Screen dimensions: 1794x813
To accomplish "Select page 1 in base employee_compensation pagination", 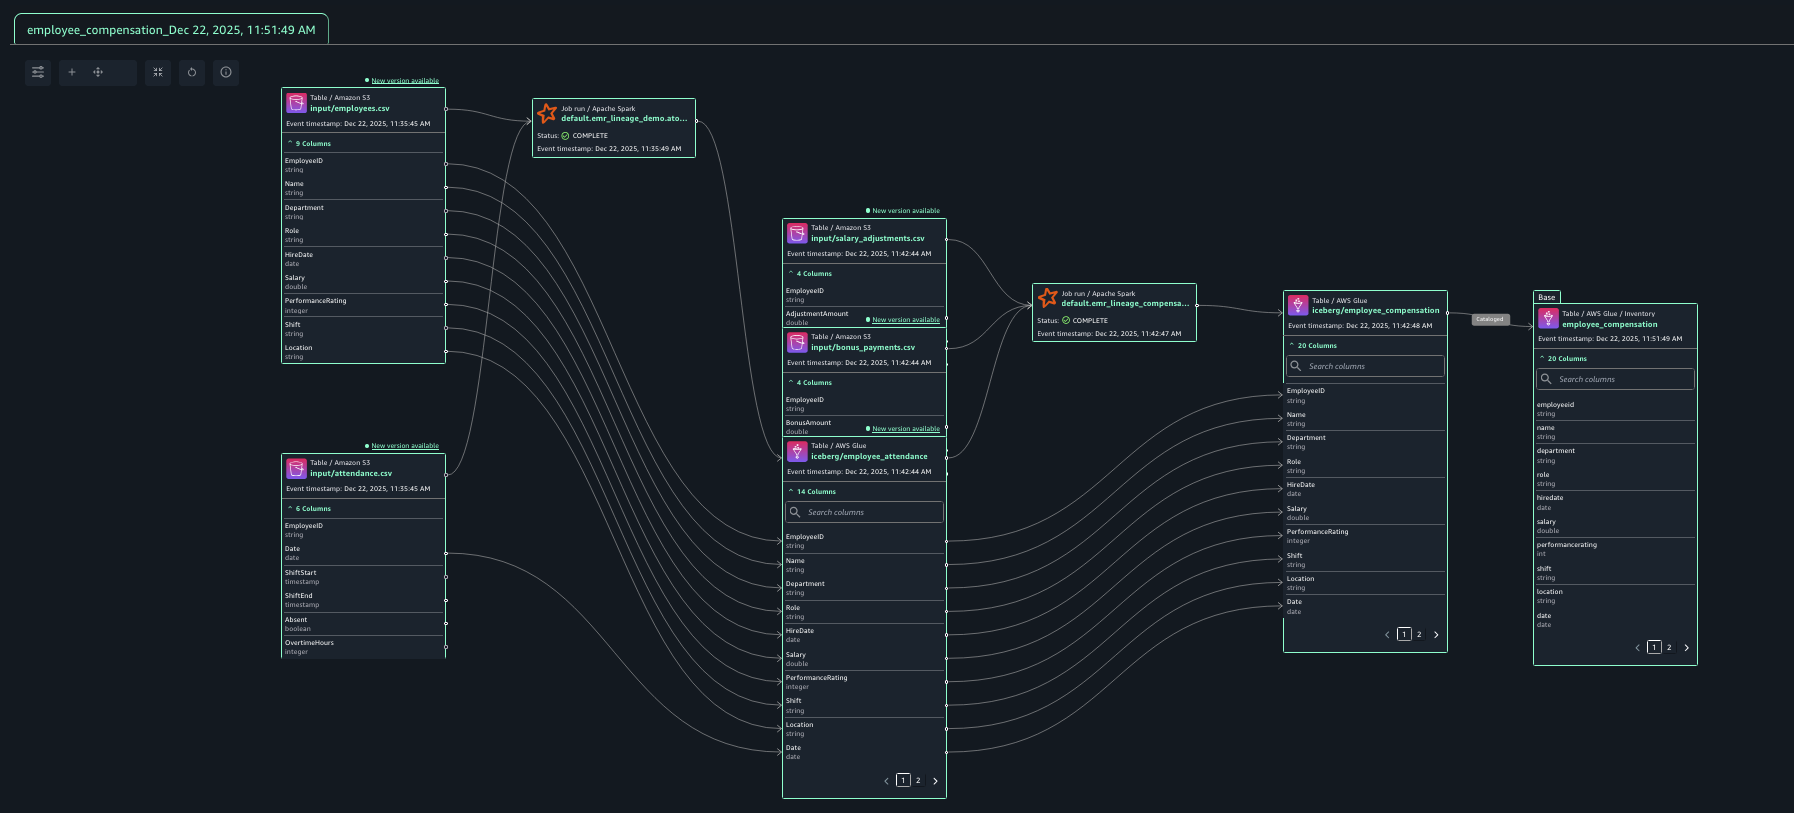I will click(1654, 648).
